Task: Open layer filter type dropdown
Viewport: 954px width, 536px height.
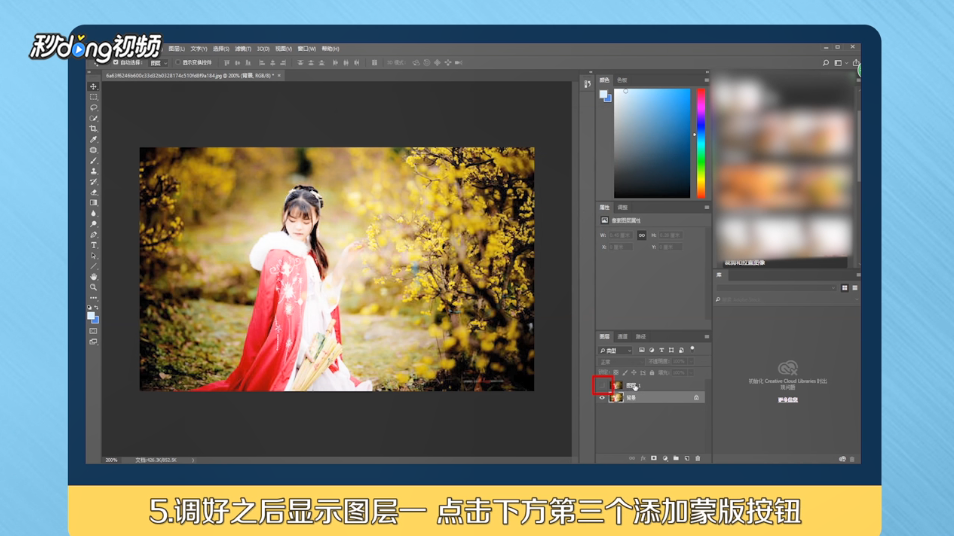Action: click(x=616, y=350)
